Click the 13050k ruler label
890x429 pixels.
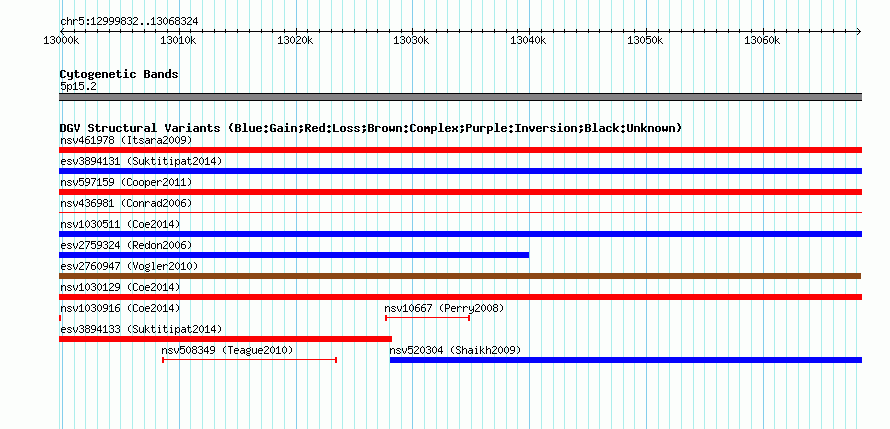click(645, 40)
